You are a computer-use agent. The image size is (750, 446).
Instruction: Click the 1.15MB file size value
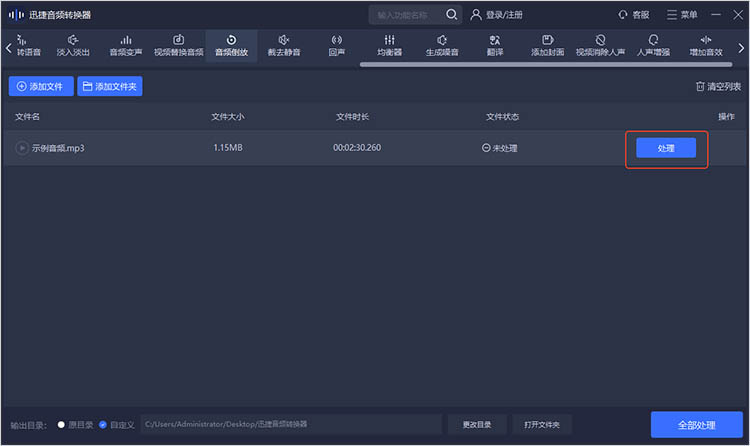click(x=228, y=148)
